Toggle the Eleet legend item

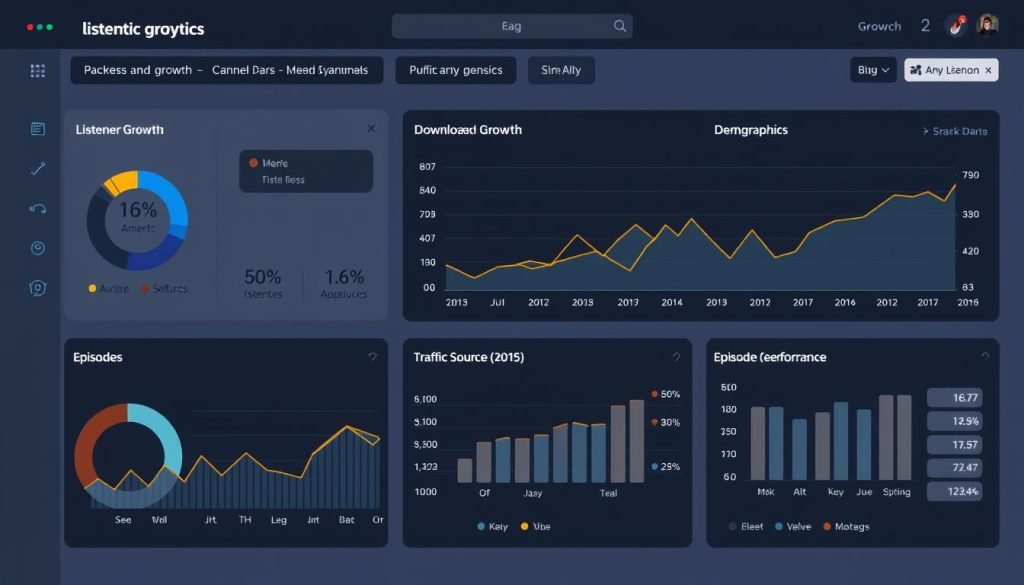click(x=746, y=526)
